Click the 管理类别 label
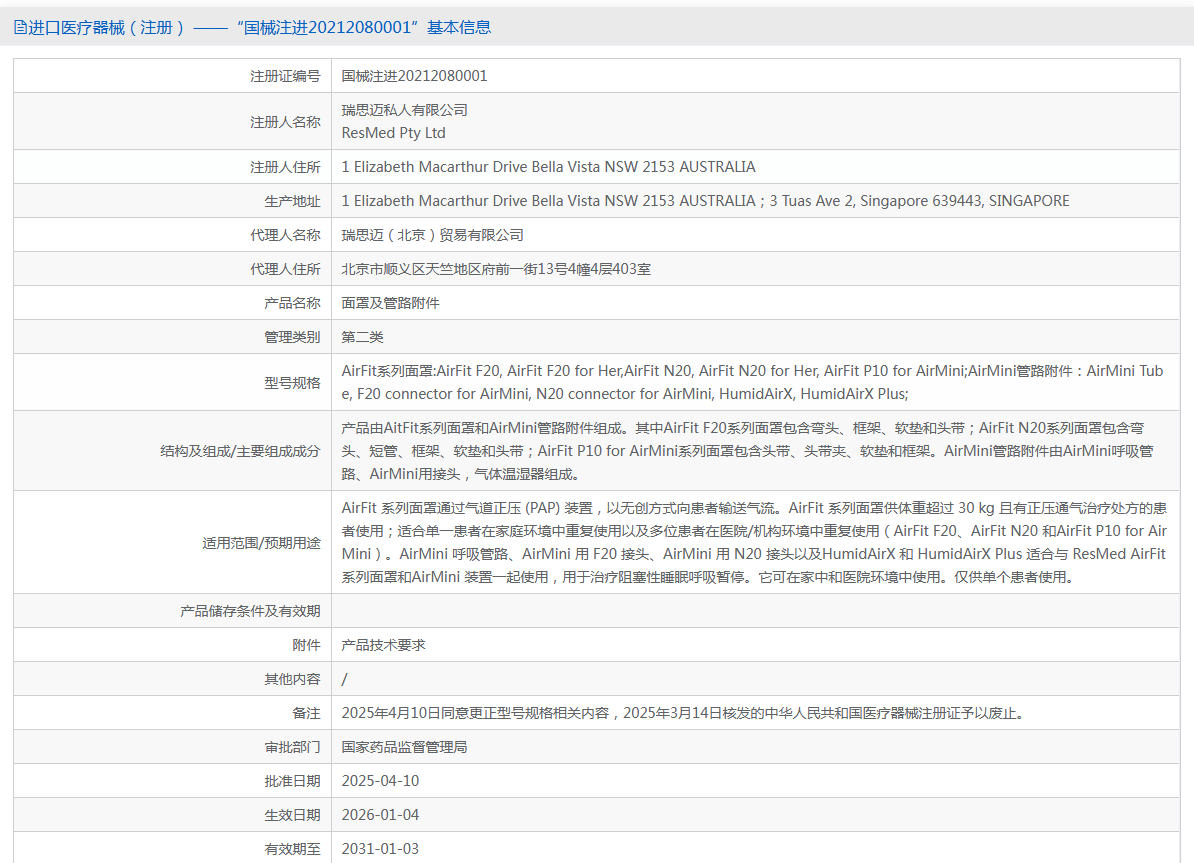Screen dimensions: 1194x863 coord(292,337)
